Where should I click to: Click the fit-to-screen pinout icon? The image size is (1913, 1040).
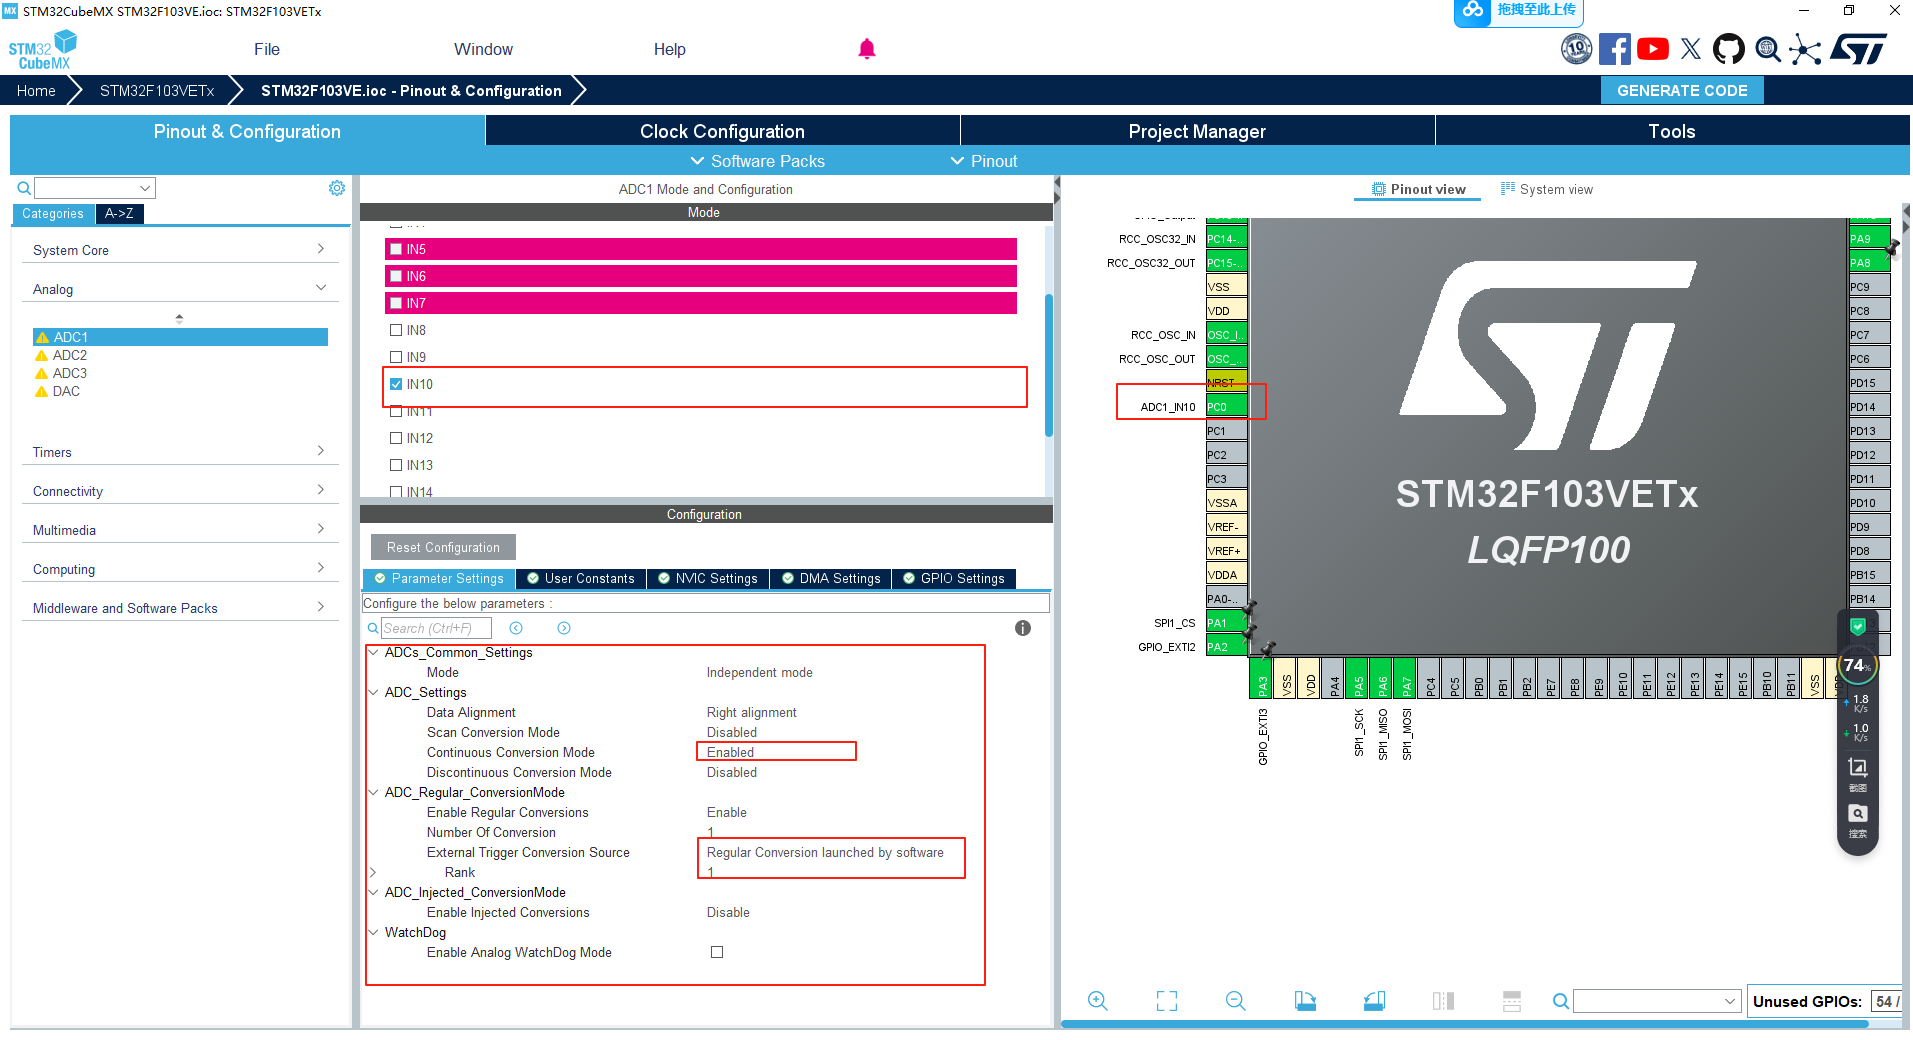pyautogui.click(x=1166, y=1001)
